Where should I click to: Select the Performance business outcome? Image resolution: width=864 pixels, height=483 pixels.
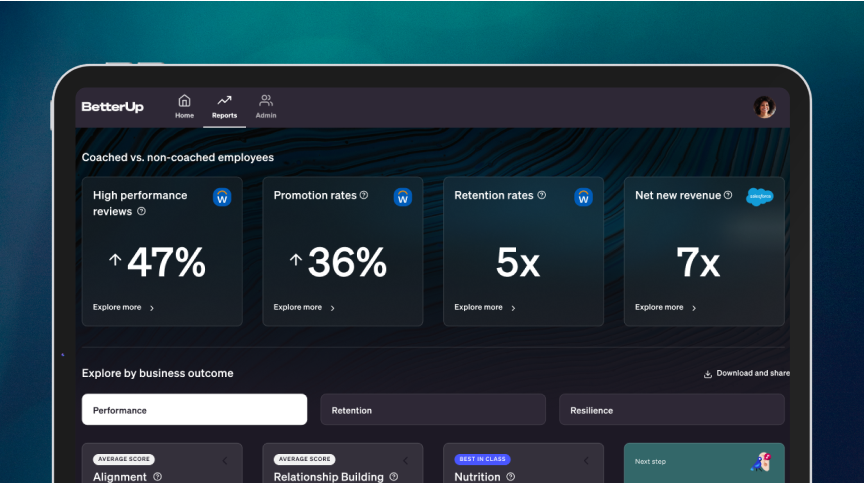coord(194,410)
